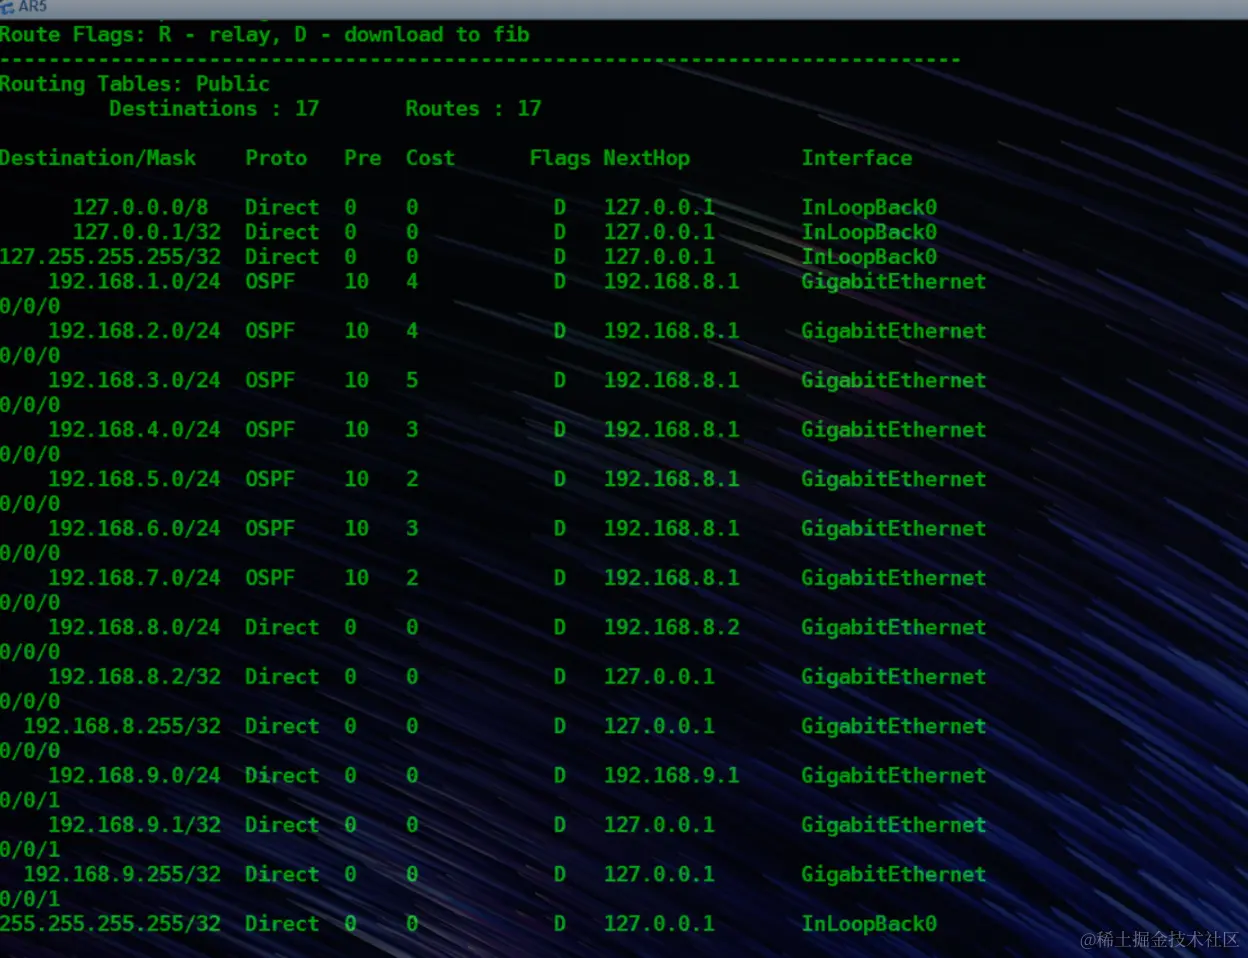
Task: Select destination 192.168.8.255/32
Action: tap(123, 726)
